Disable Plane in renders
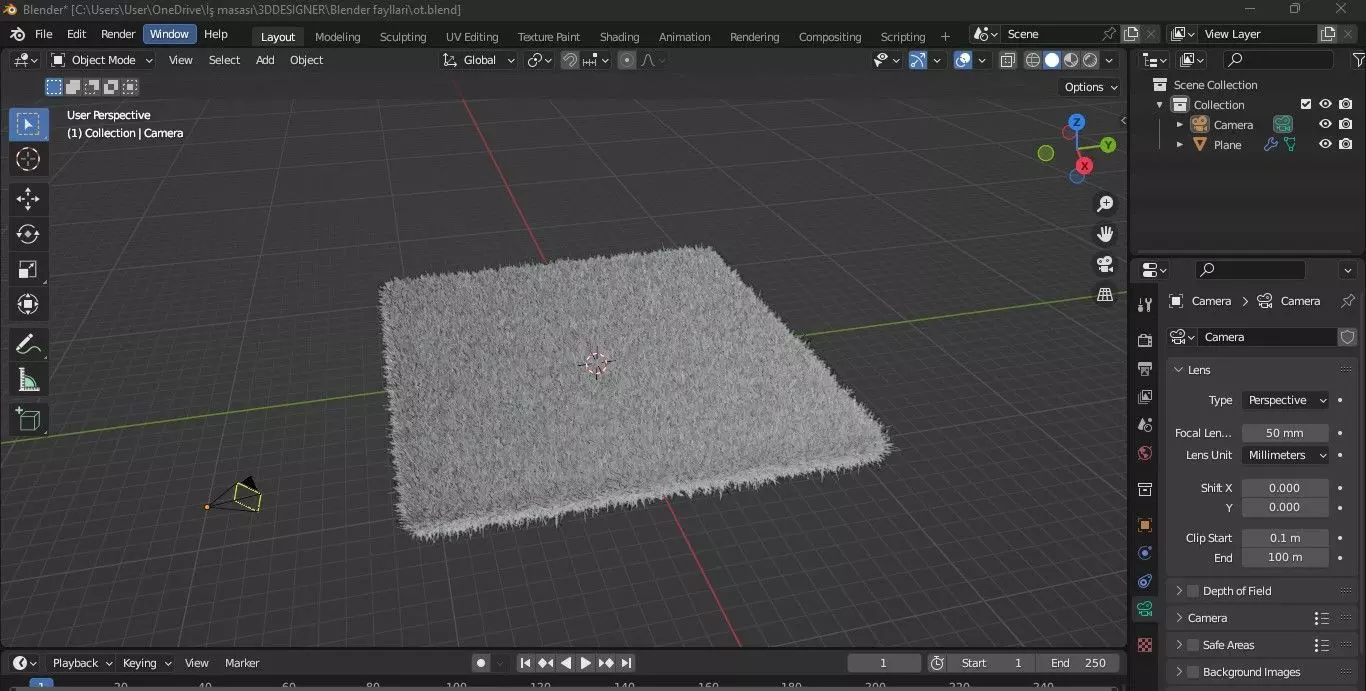Viewport: 1366px width, 691px height. click(x=1346, y=144)
